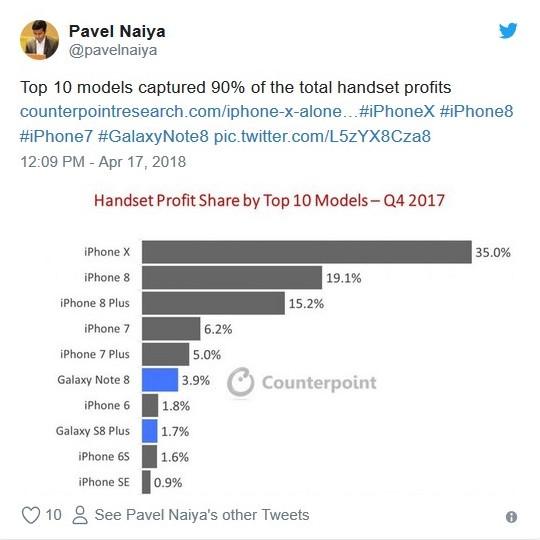Screen dimensions: 540x540
Task: Open the tweet info icon
Action: 511,517
